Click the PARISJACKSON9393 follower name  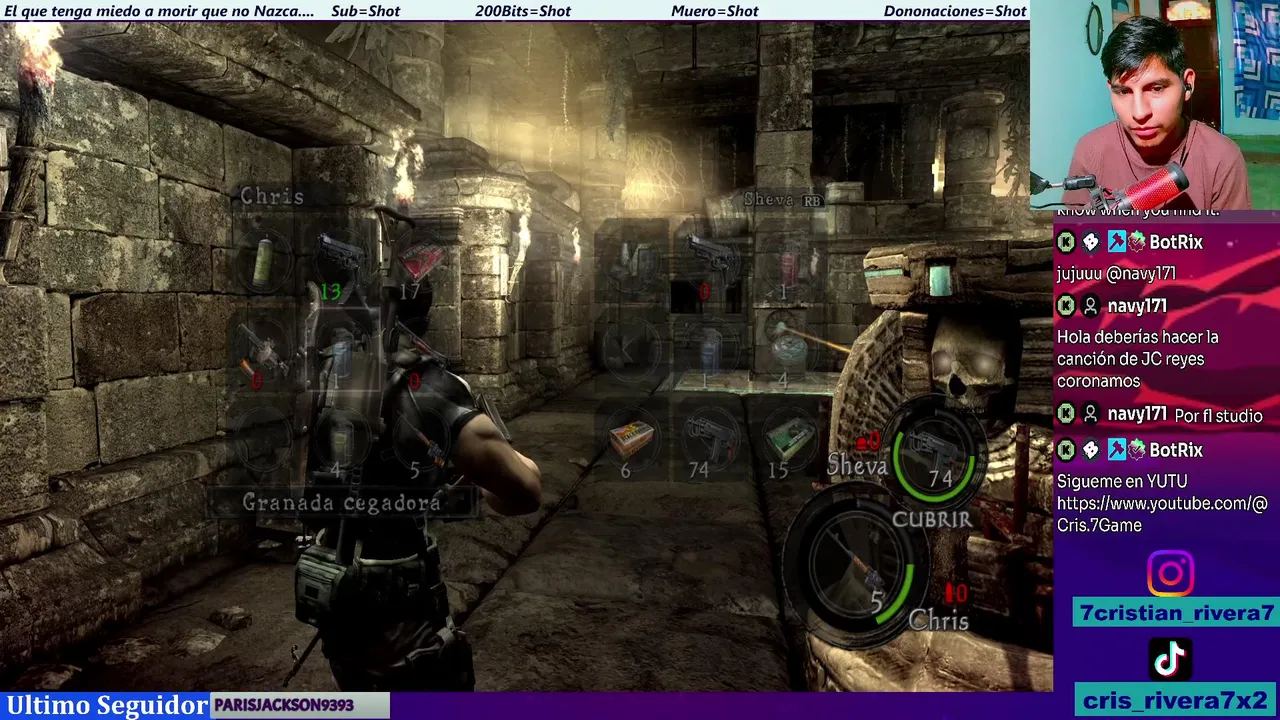(284, 705)
